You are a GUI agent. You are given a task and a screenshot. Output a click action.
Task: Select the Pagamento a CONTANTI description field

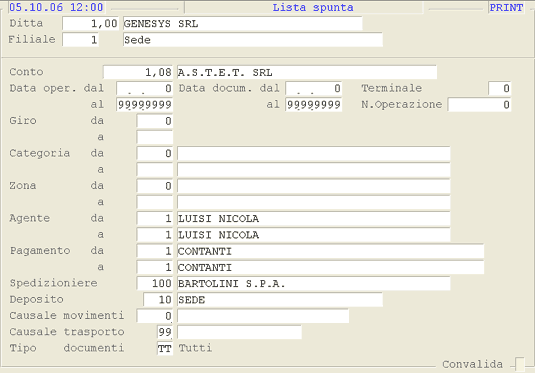330,267
